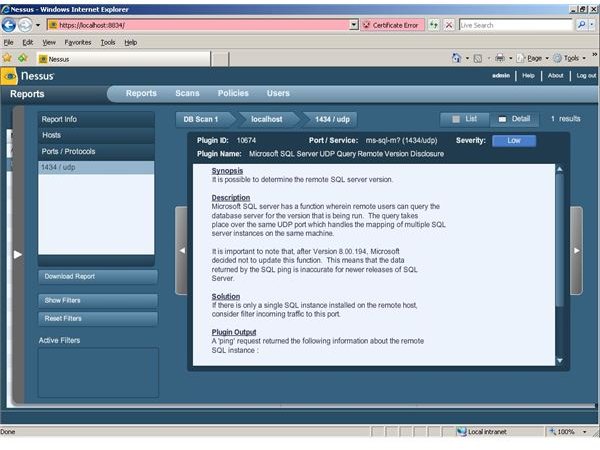This screenshot has width=600, height=450.
Task: Click the Local intranet zone status
Action: (x=482, y=432)
